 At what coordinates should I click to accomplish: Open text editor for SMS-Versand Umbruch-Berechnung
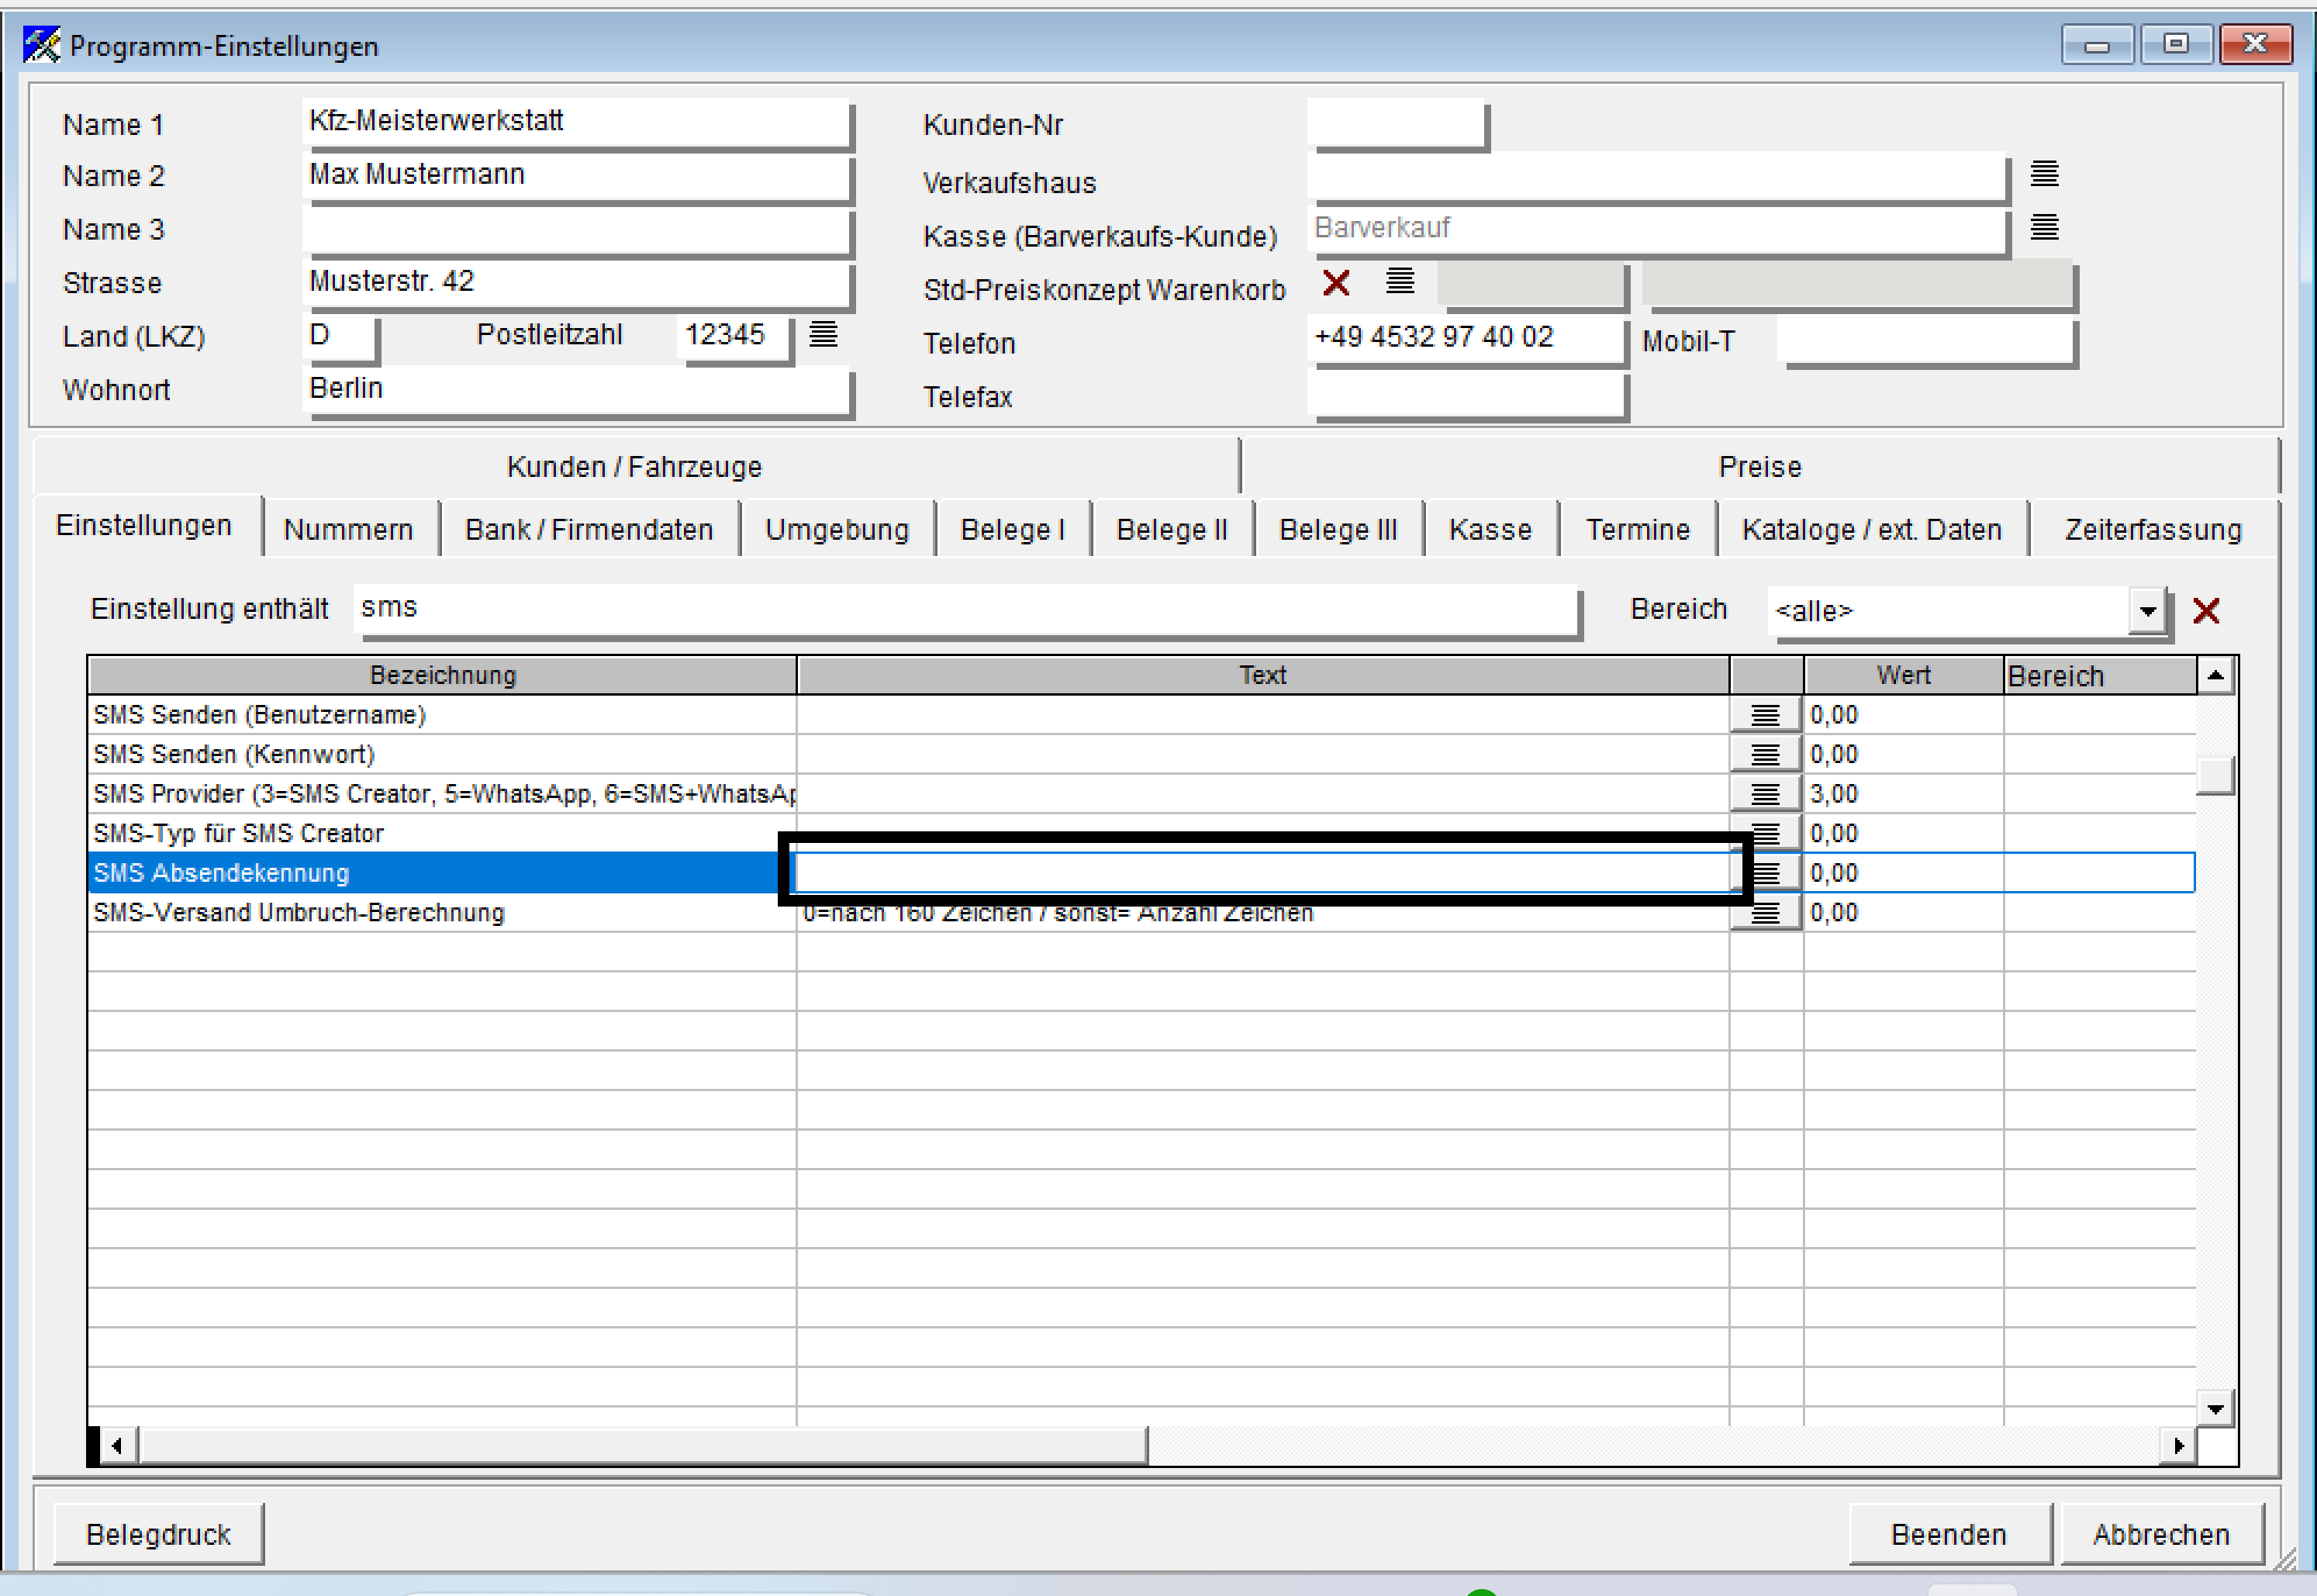point(1765,913)
